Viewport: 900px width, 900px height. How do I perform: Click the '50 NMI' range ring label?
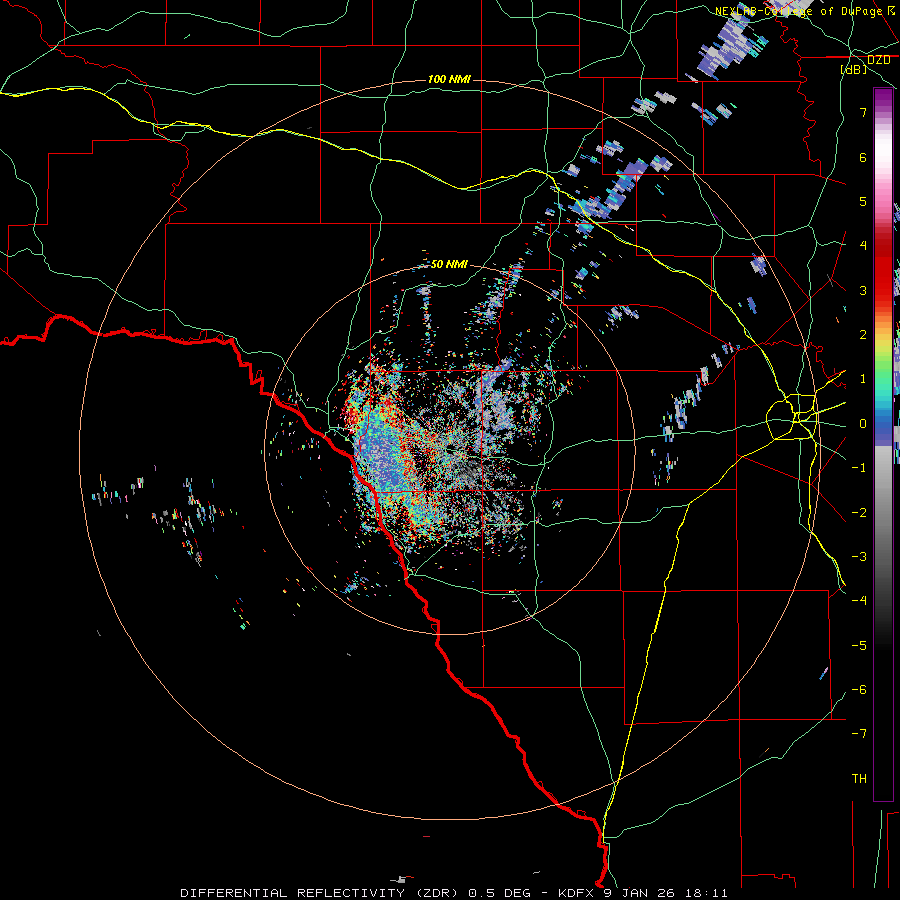point(449,264)
